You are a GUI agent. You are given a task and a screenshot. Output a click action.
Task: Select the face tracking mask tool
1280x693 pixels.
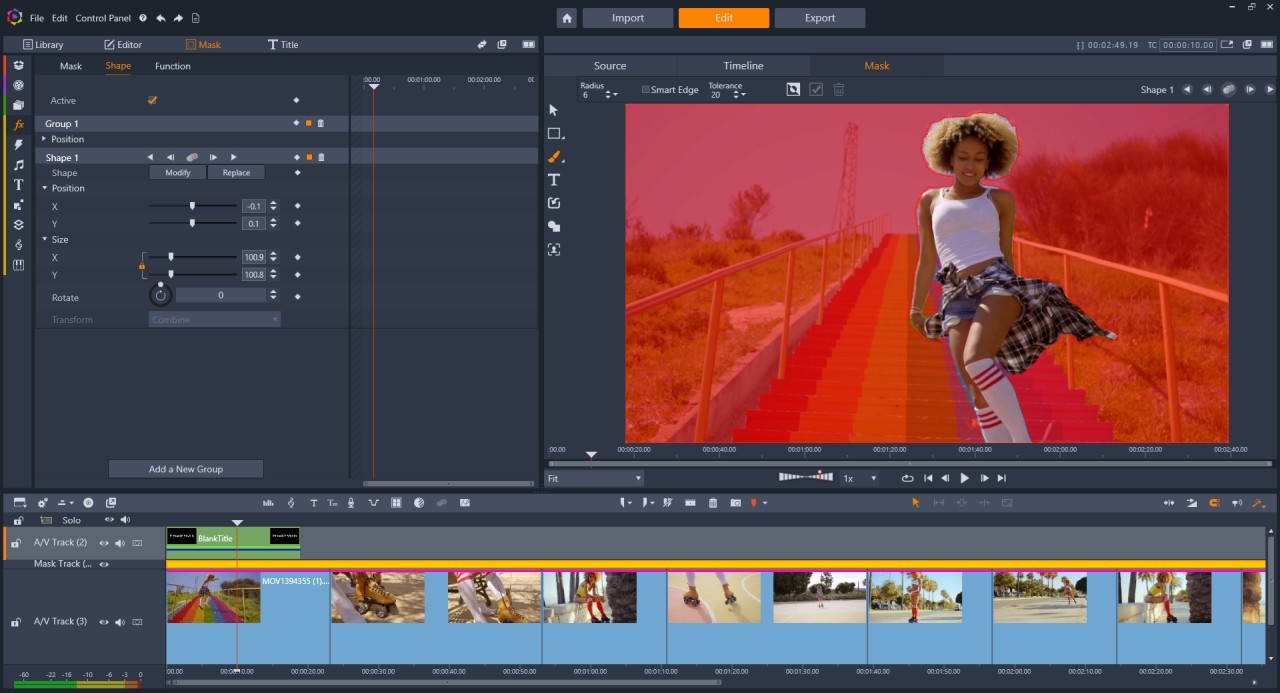point(554,249)
